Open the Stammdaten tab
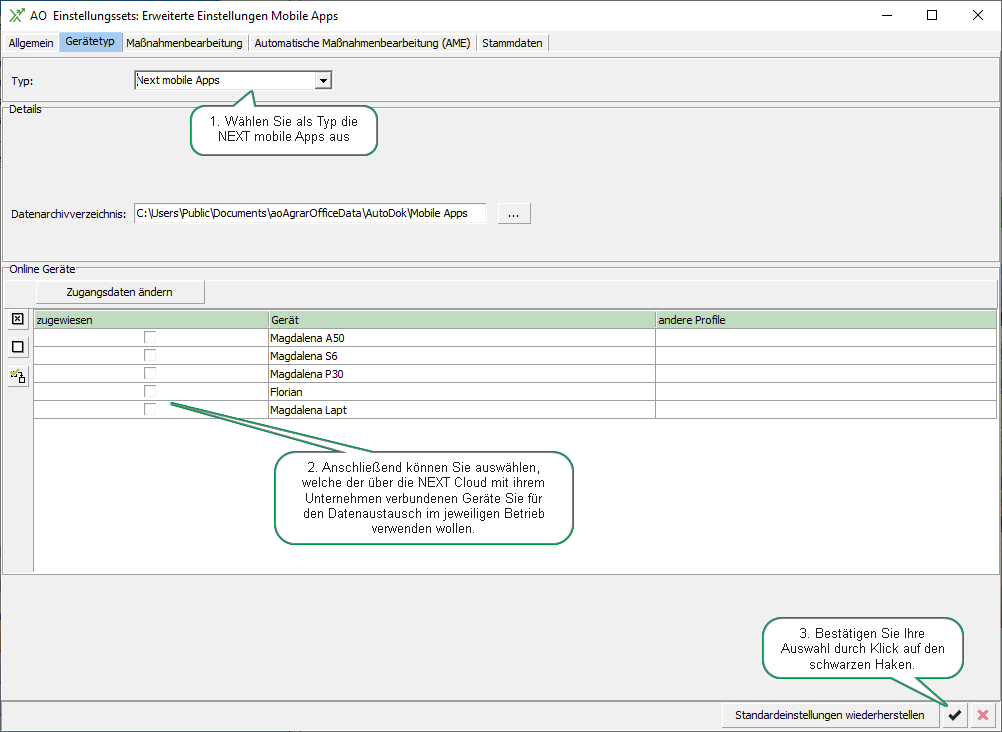 click(512, 43)
